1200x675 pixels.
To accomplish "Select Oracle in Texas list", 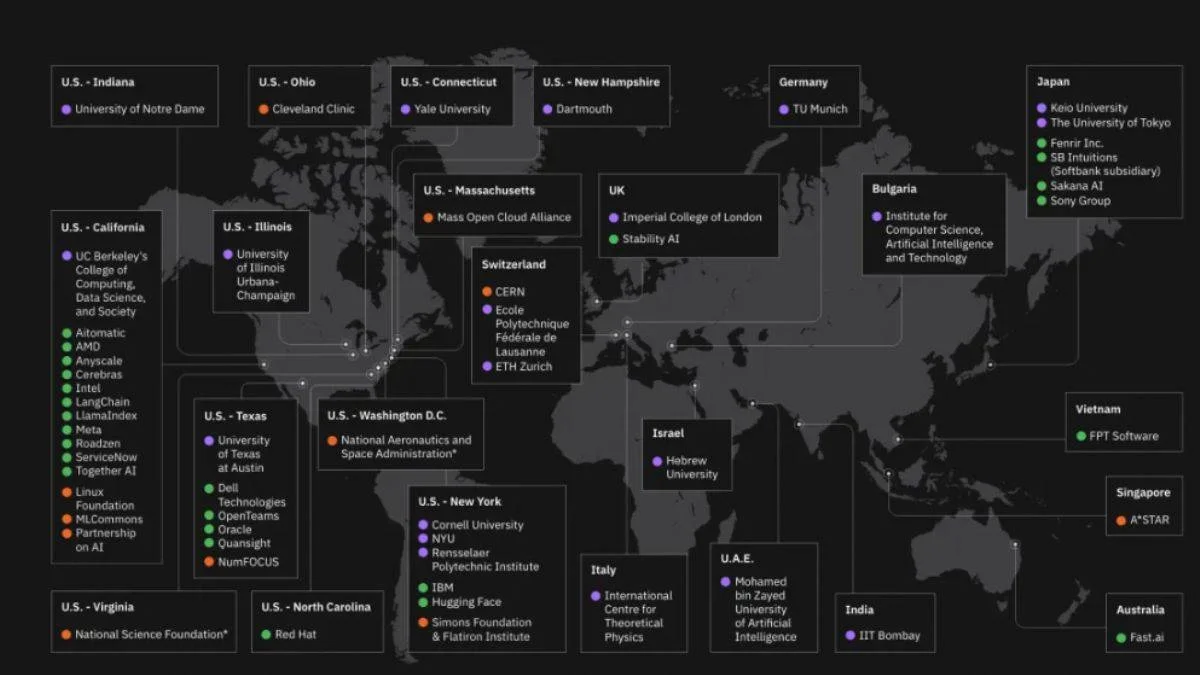I will 228,530.
